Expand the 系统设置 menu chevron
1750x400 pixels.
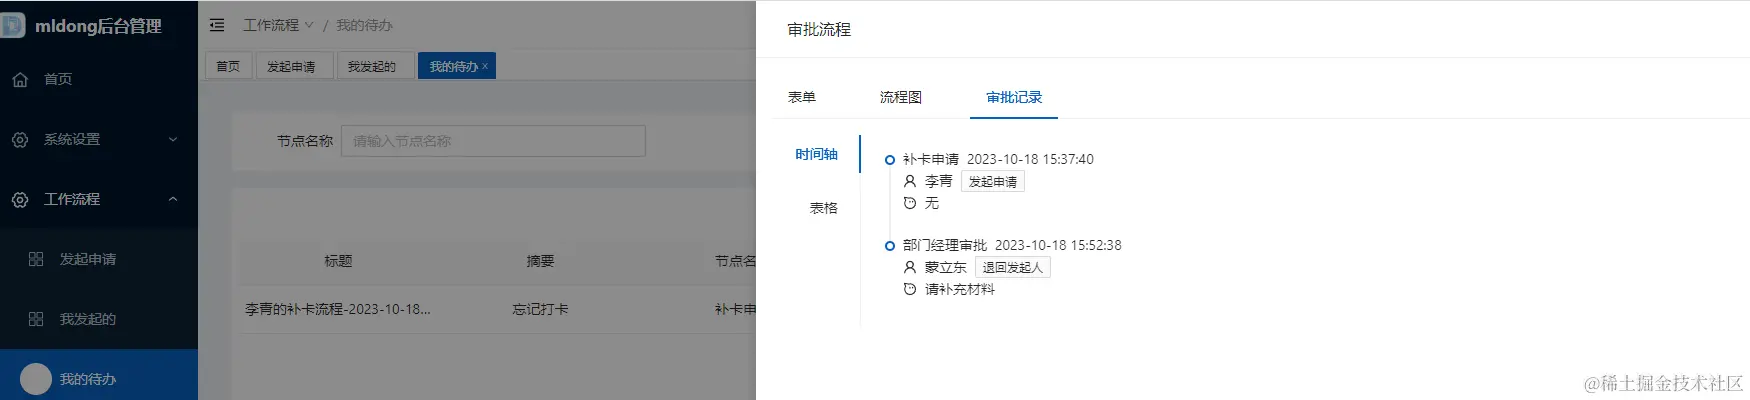coord(173,139)
